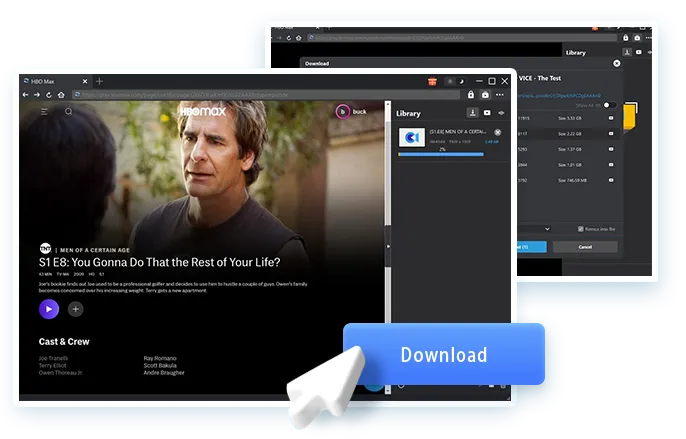The image size is (686, 439).
Task: Click Cancel in the back Download dialog
Action: click(585, 247)
